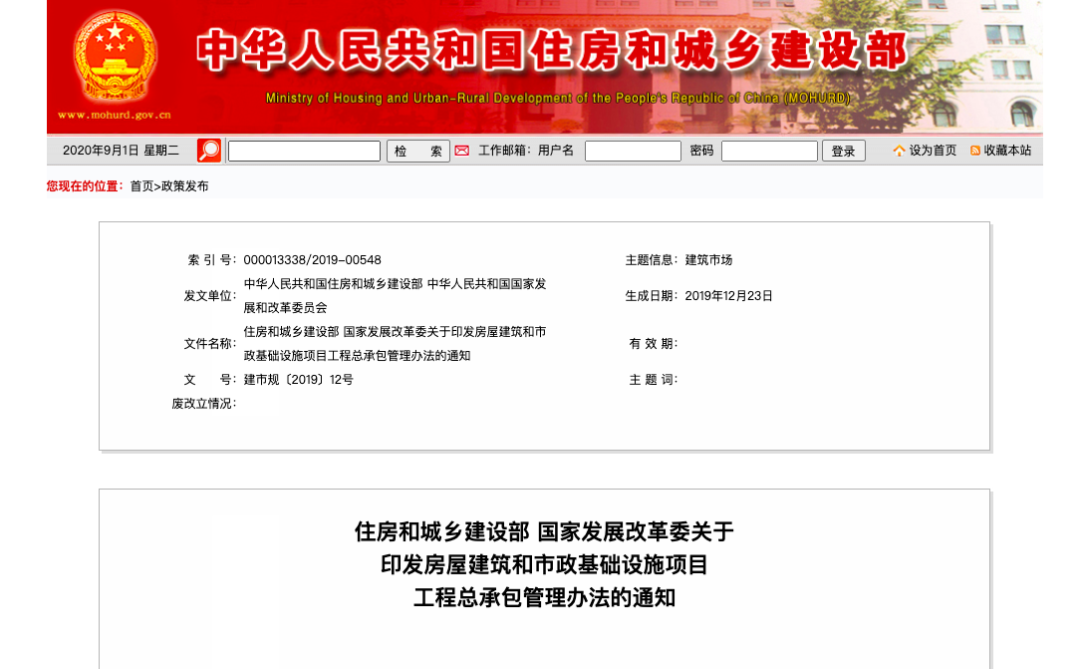This screenshot has width=1080, height=669.
Task: Click the 用户名 username field
Action: pyautogui.click(x=633, y=150)
